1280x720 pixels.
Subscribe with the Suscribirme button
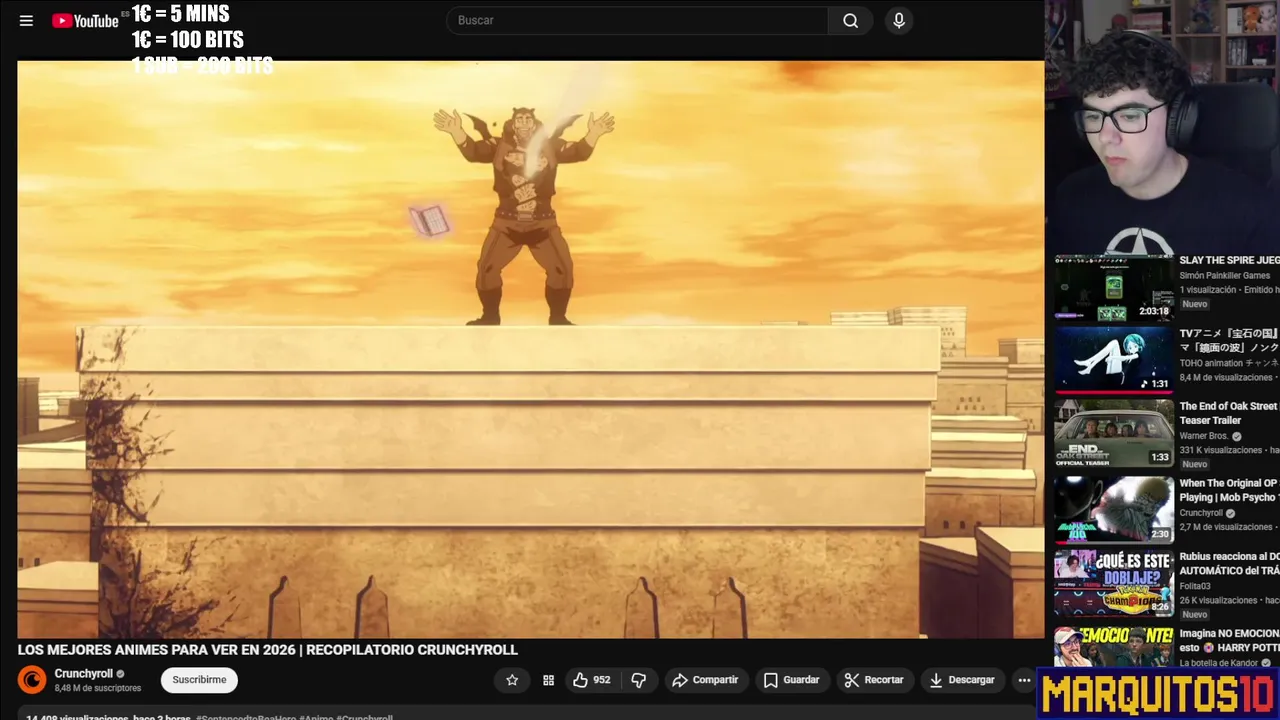pos(199,680)
